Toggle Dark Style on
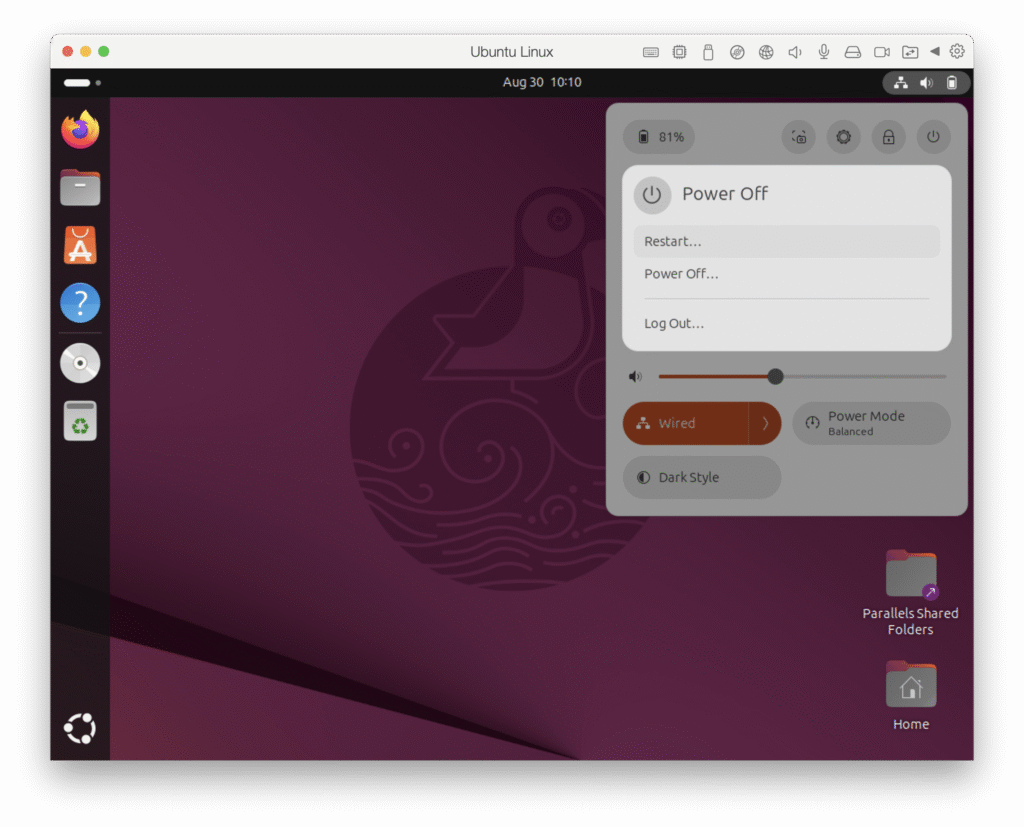This screenshot has width=1024, height=827. coord(702,478)
